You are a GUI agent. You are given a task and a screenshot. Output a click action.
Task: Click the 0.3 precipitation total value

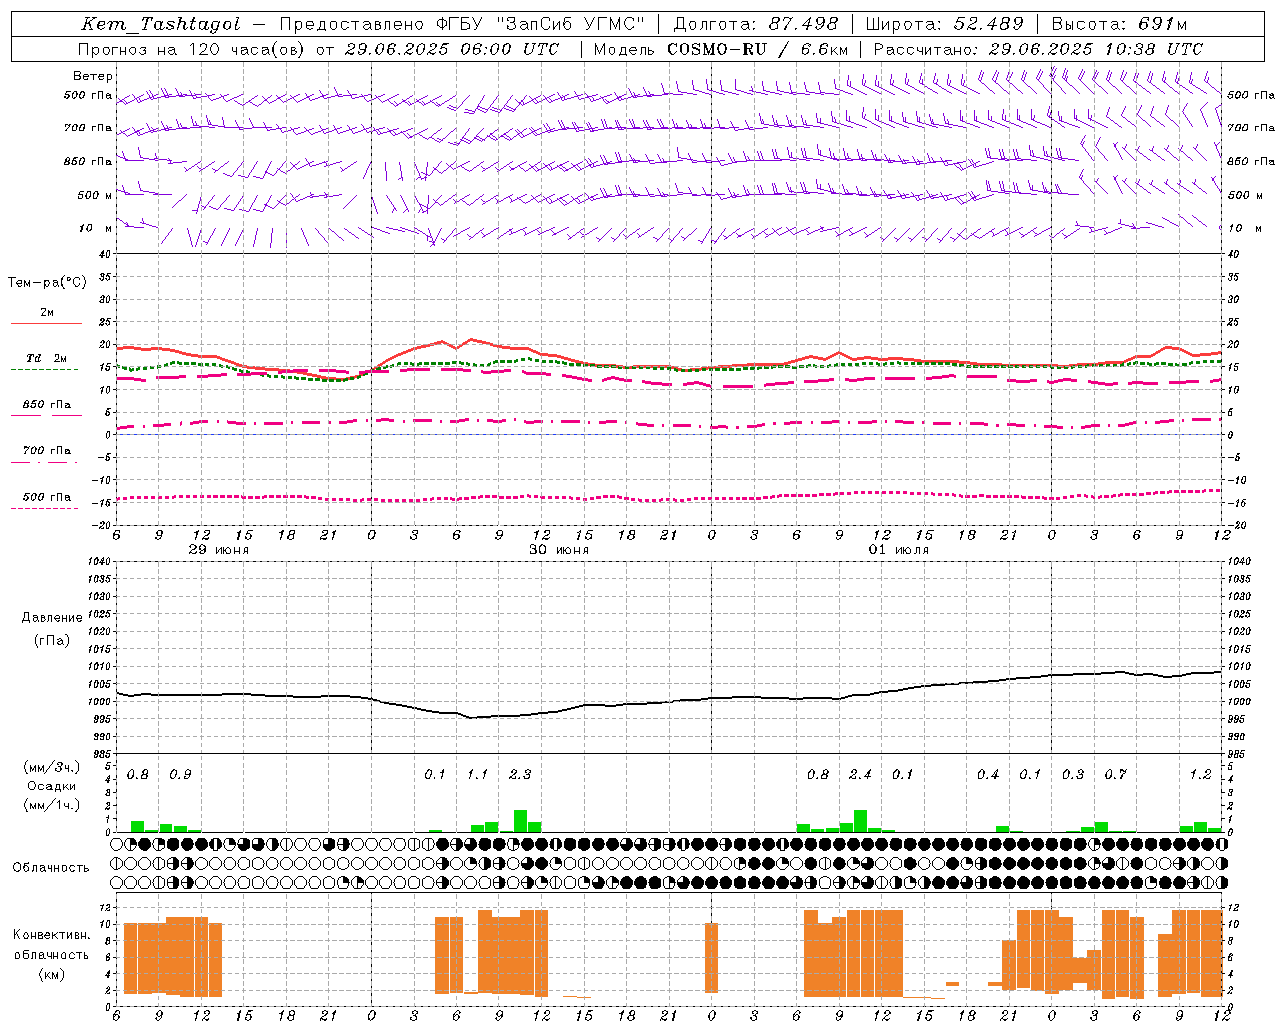(x=1073, y=775)
